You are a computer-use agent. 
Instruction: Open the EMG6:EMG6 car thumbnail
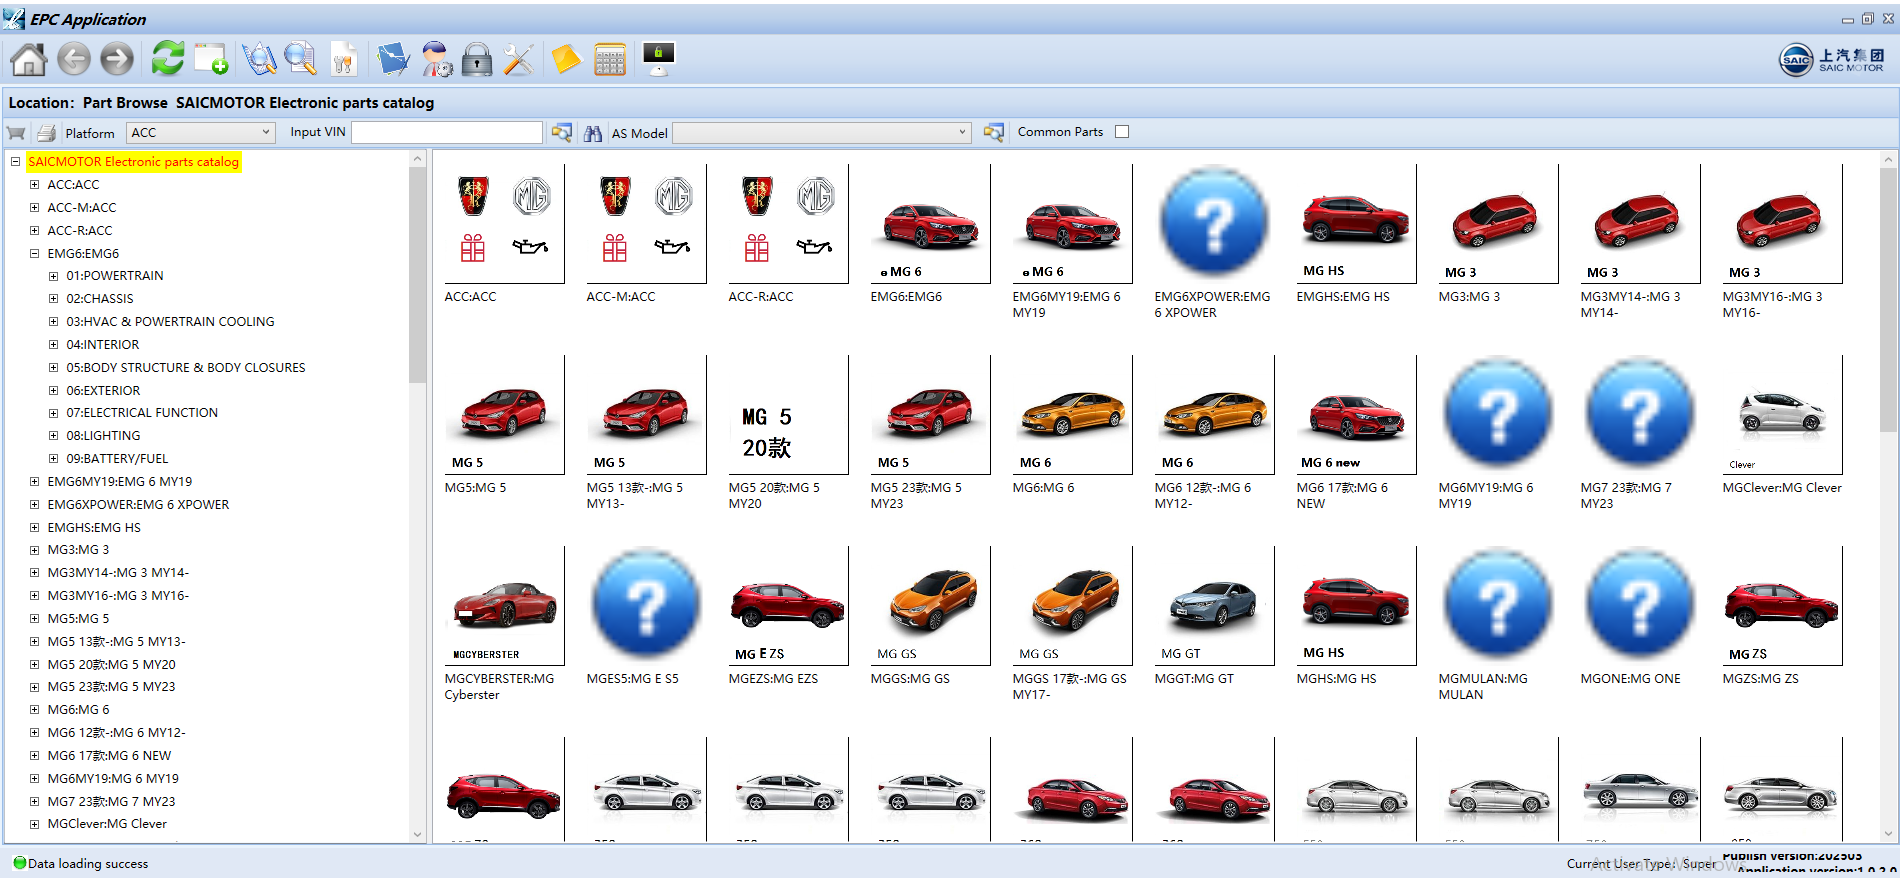[x=930, y=223]
